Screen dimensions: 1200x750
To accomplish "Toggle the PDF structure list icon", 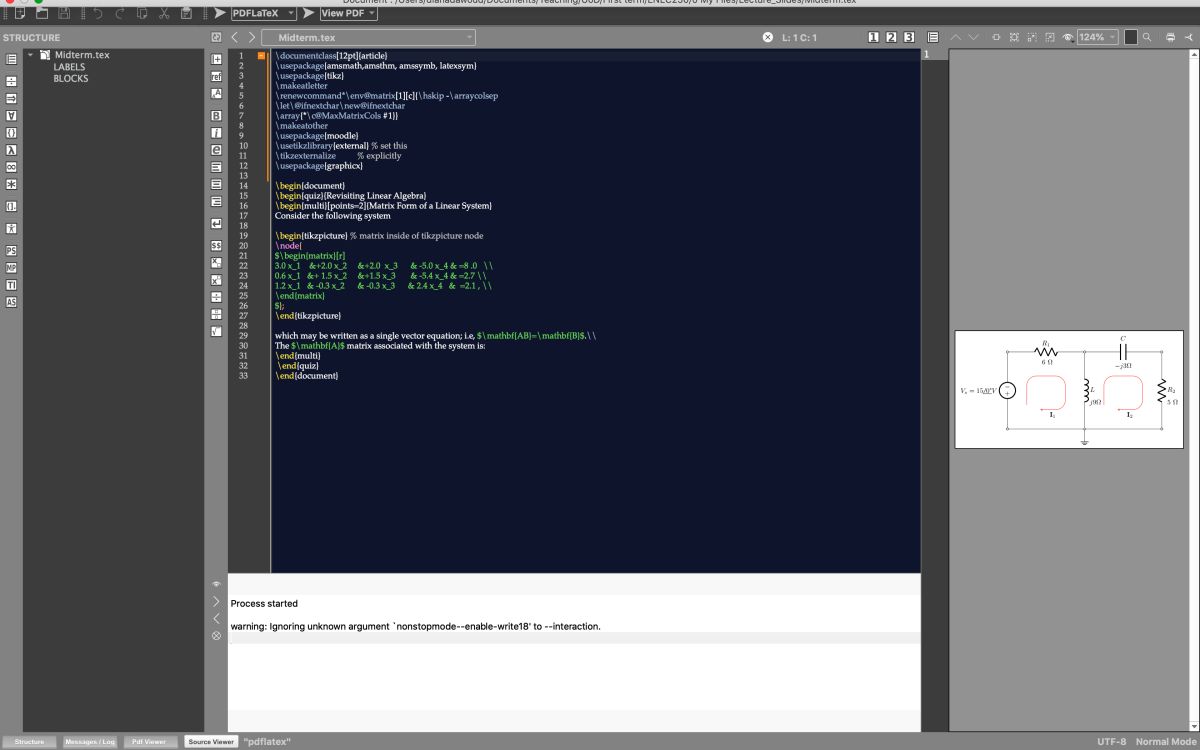I will (x=933, y=37).
